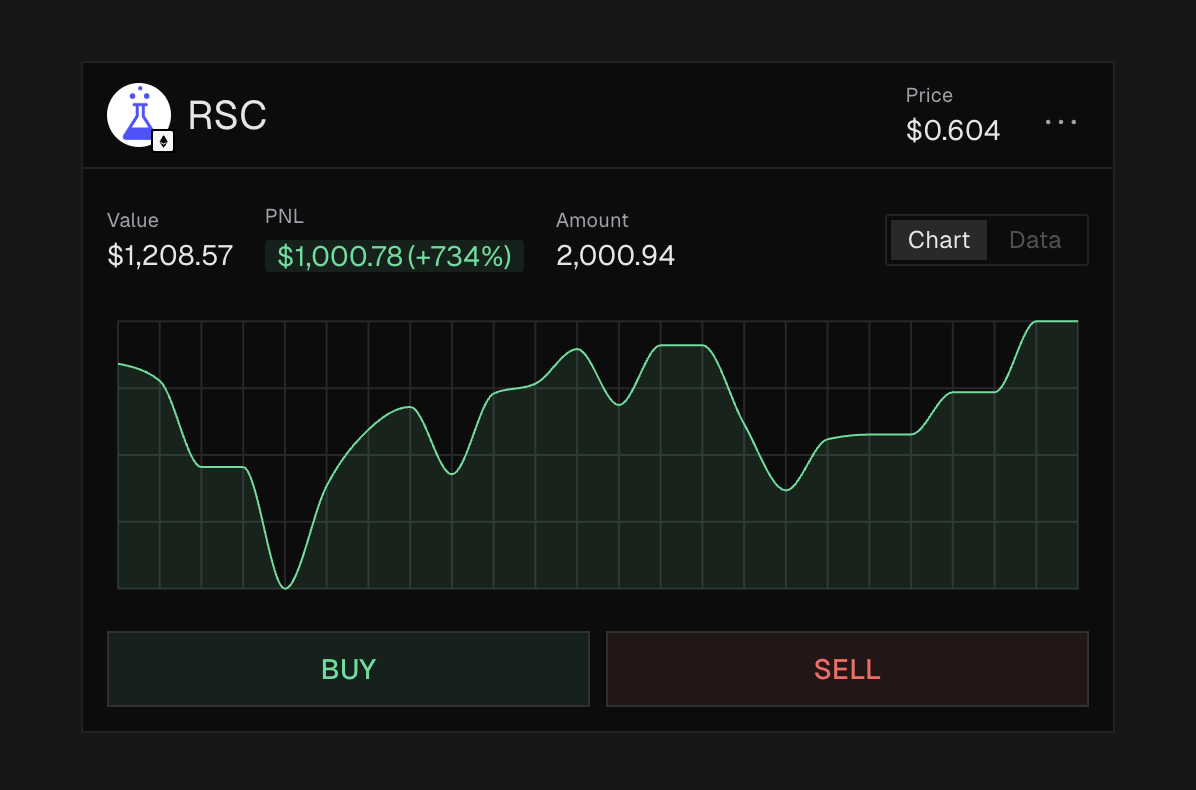Click the Value label text
1196x790 pixels.
click(x=133, y=220)
